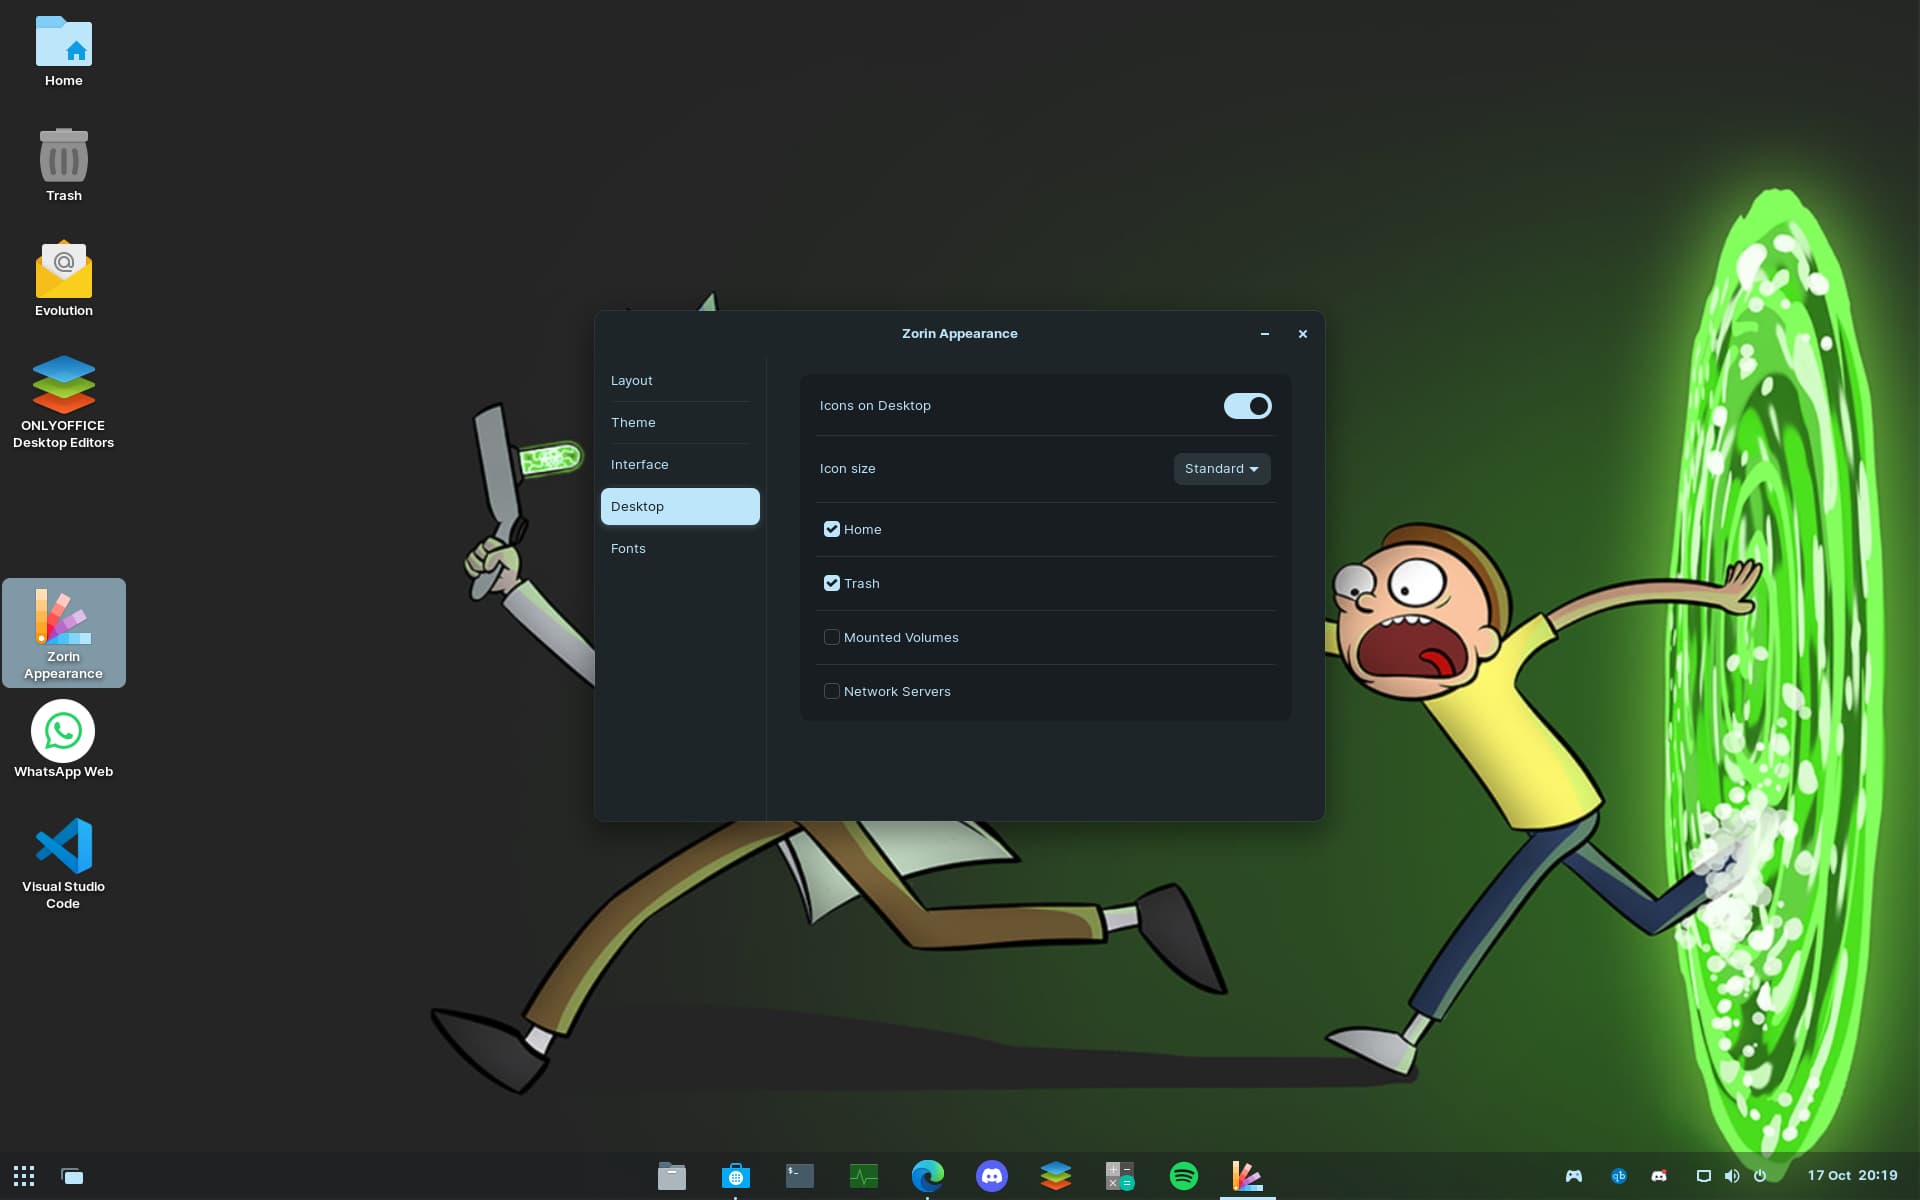Open the Icon size Standard dropdown
Viewport: 1920px width, 1200px height.
click(1222, 469)
